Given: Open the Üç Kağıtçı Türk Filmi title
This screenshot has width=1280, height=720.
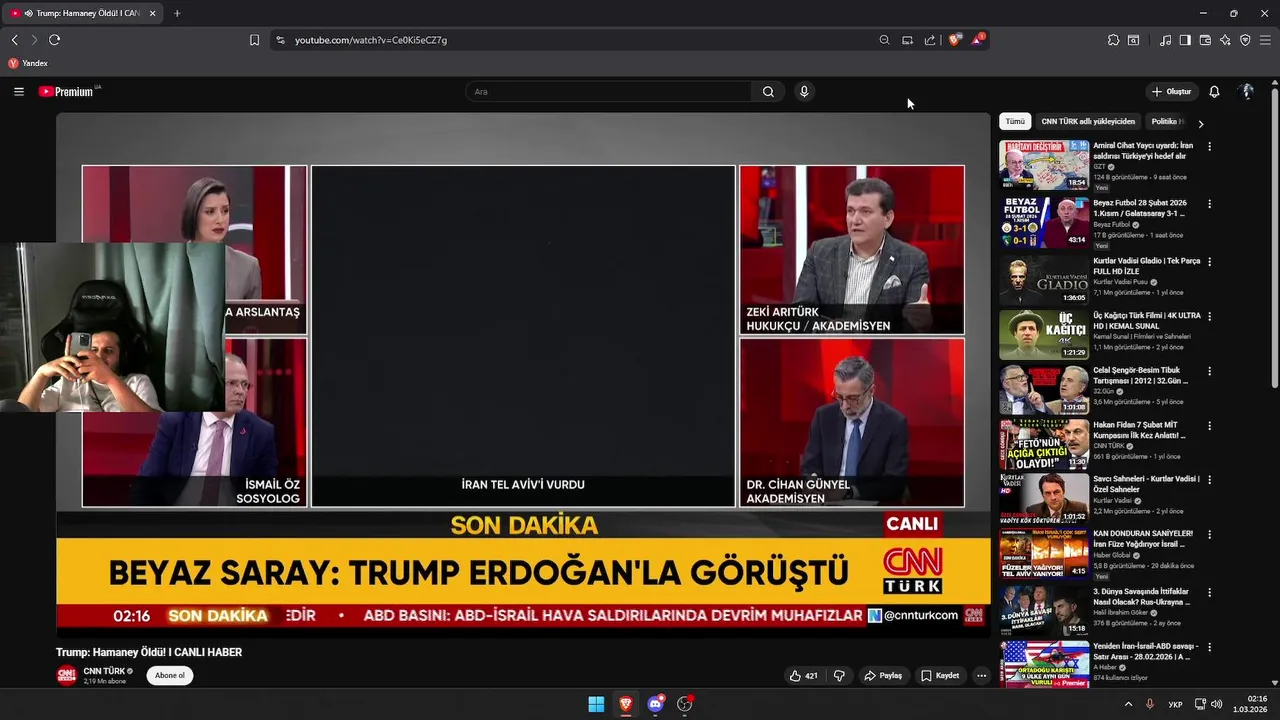Looking at the screenshot, I should coord(1147,321).
